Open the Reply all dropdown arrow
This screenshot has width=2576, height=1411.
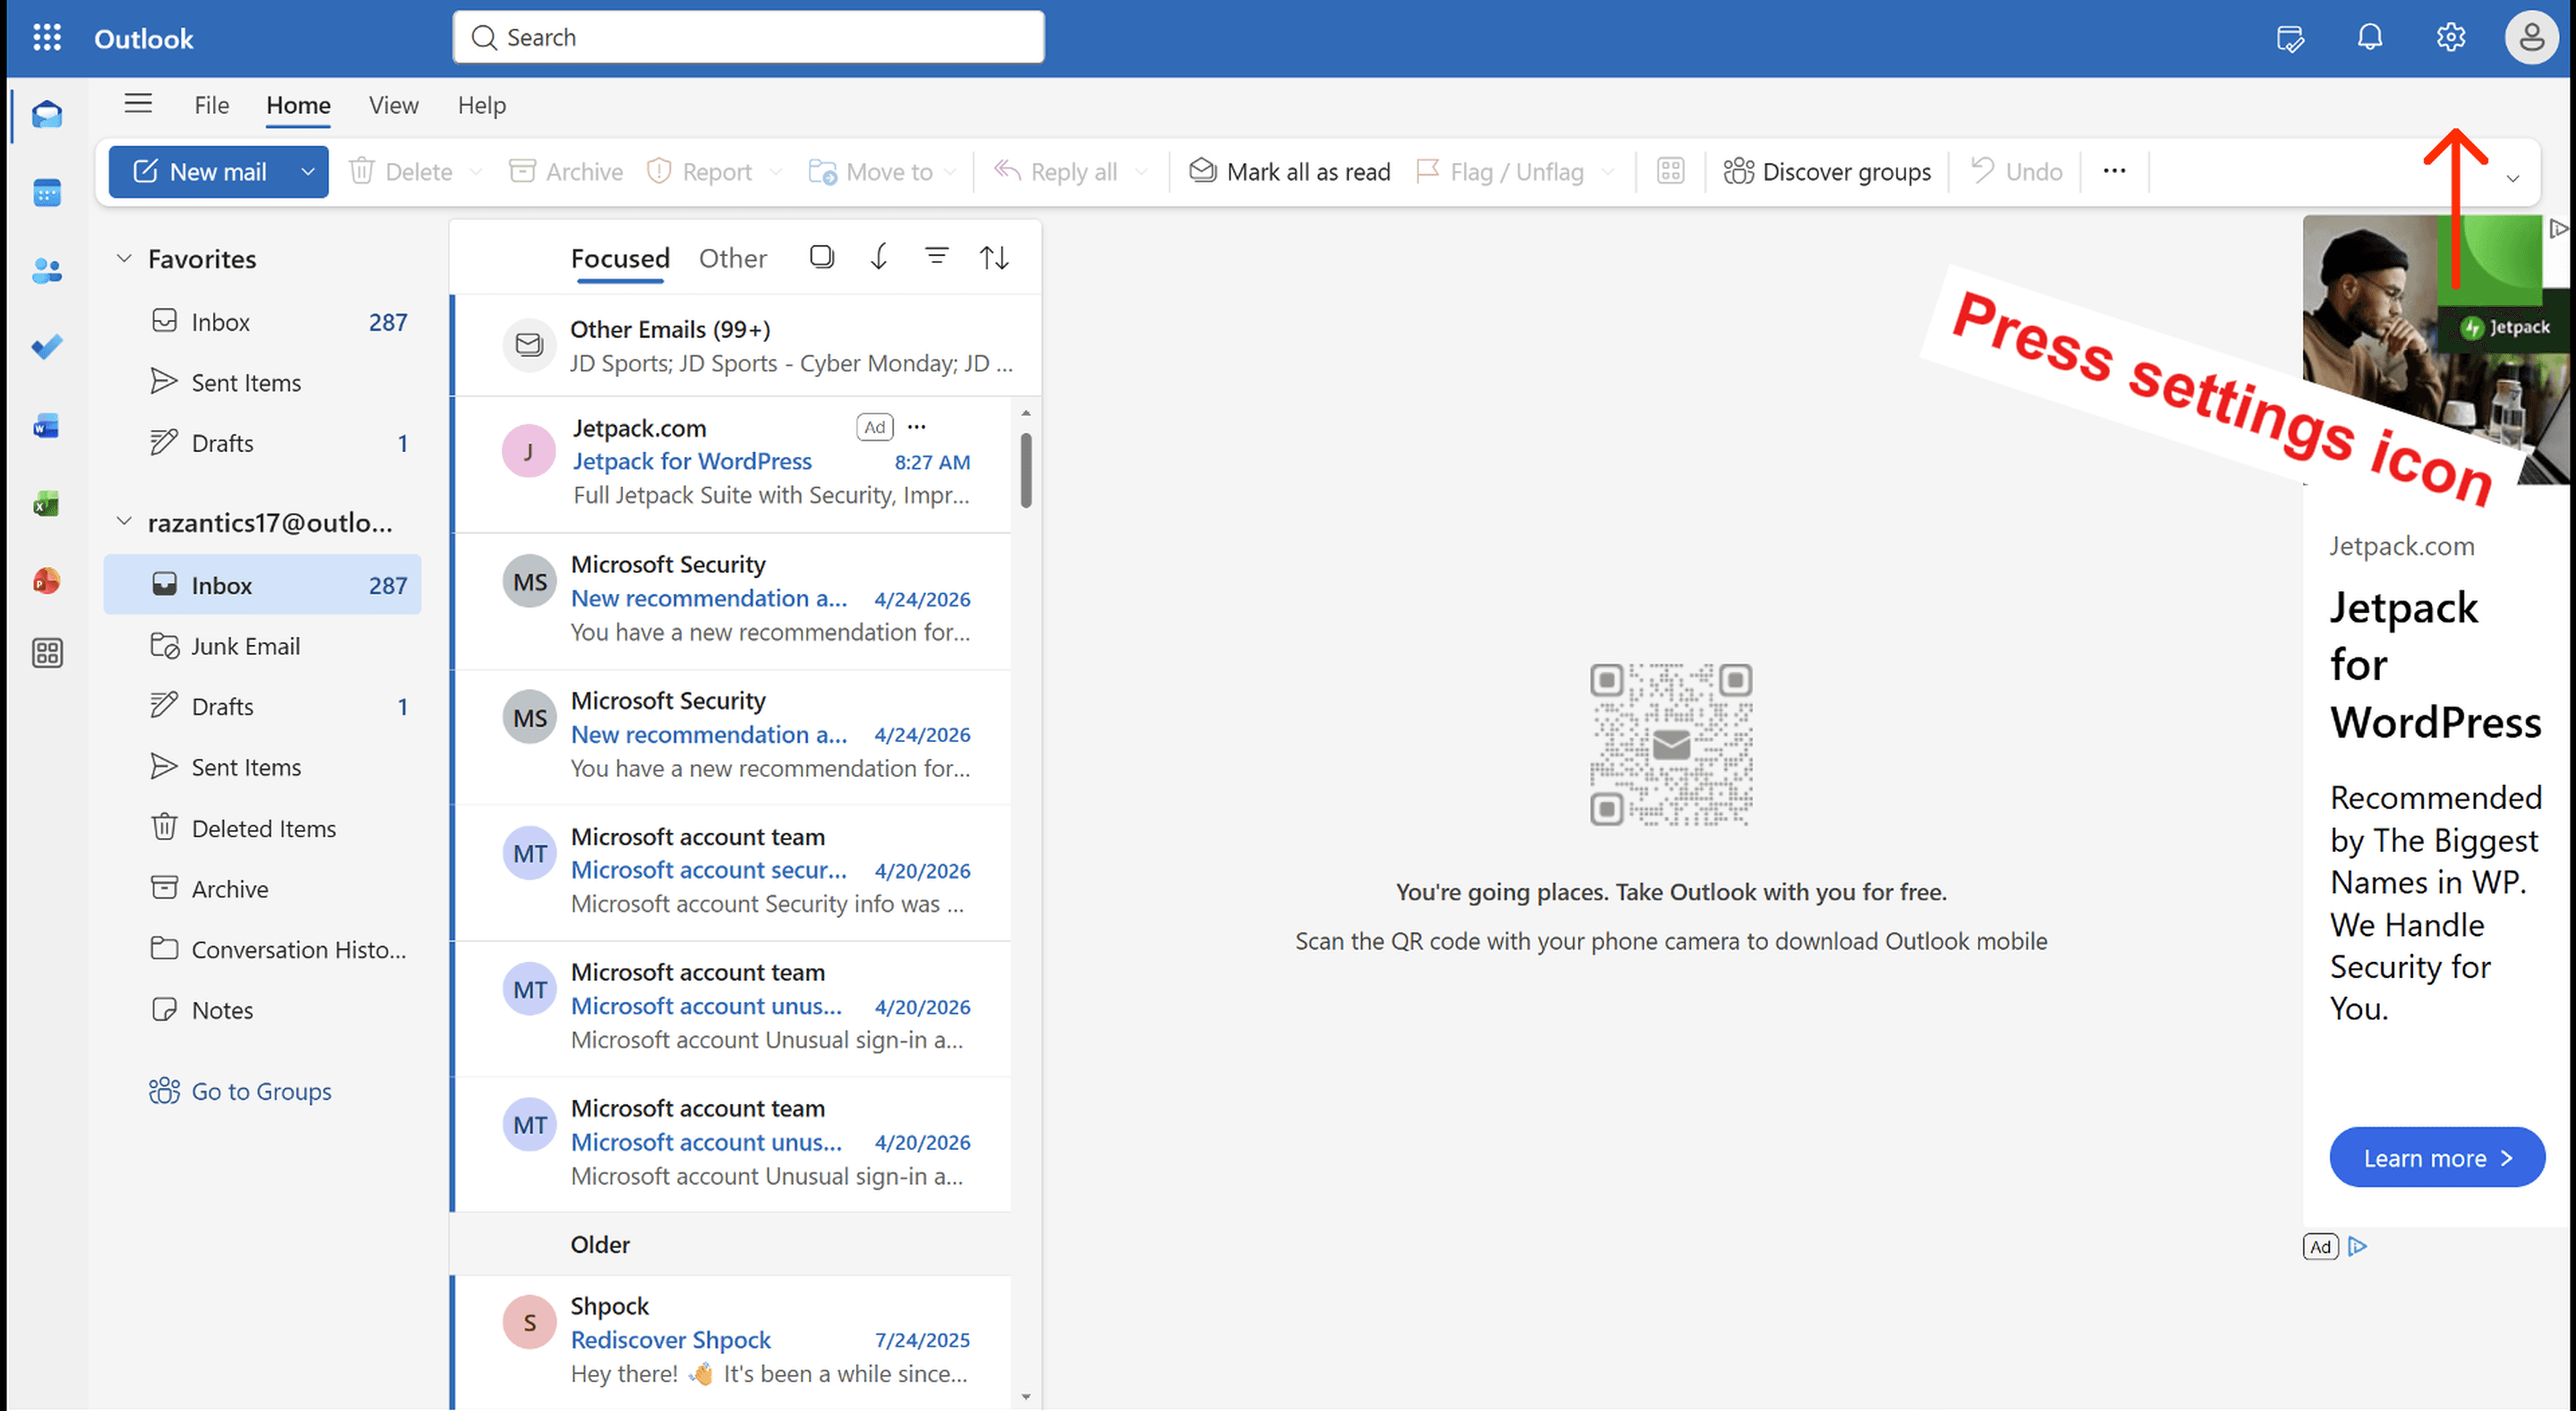pyautogui.click(x=1141, y=172)
